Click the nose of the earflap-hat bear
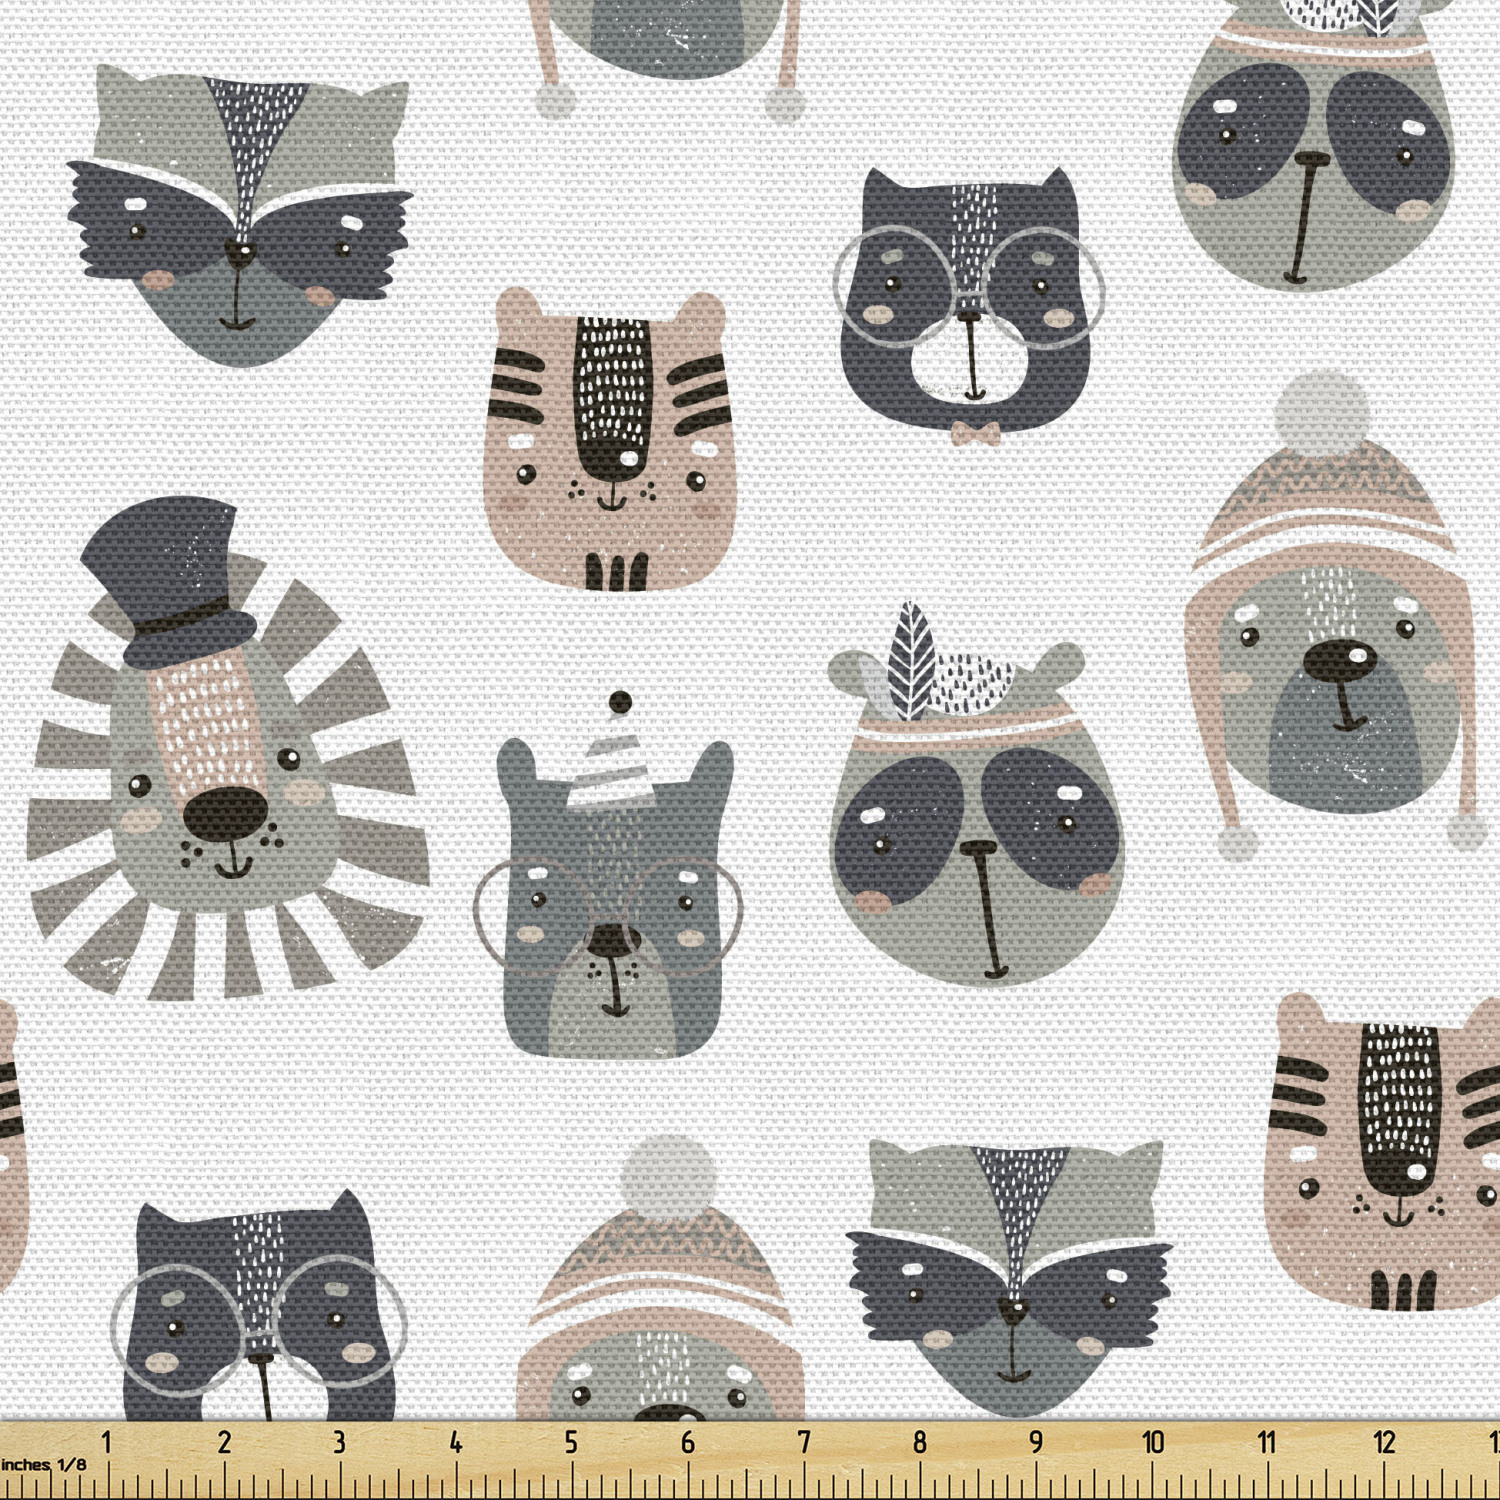Screen dimensions: 1500x1500 tap(1338, 660)
